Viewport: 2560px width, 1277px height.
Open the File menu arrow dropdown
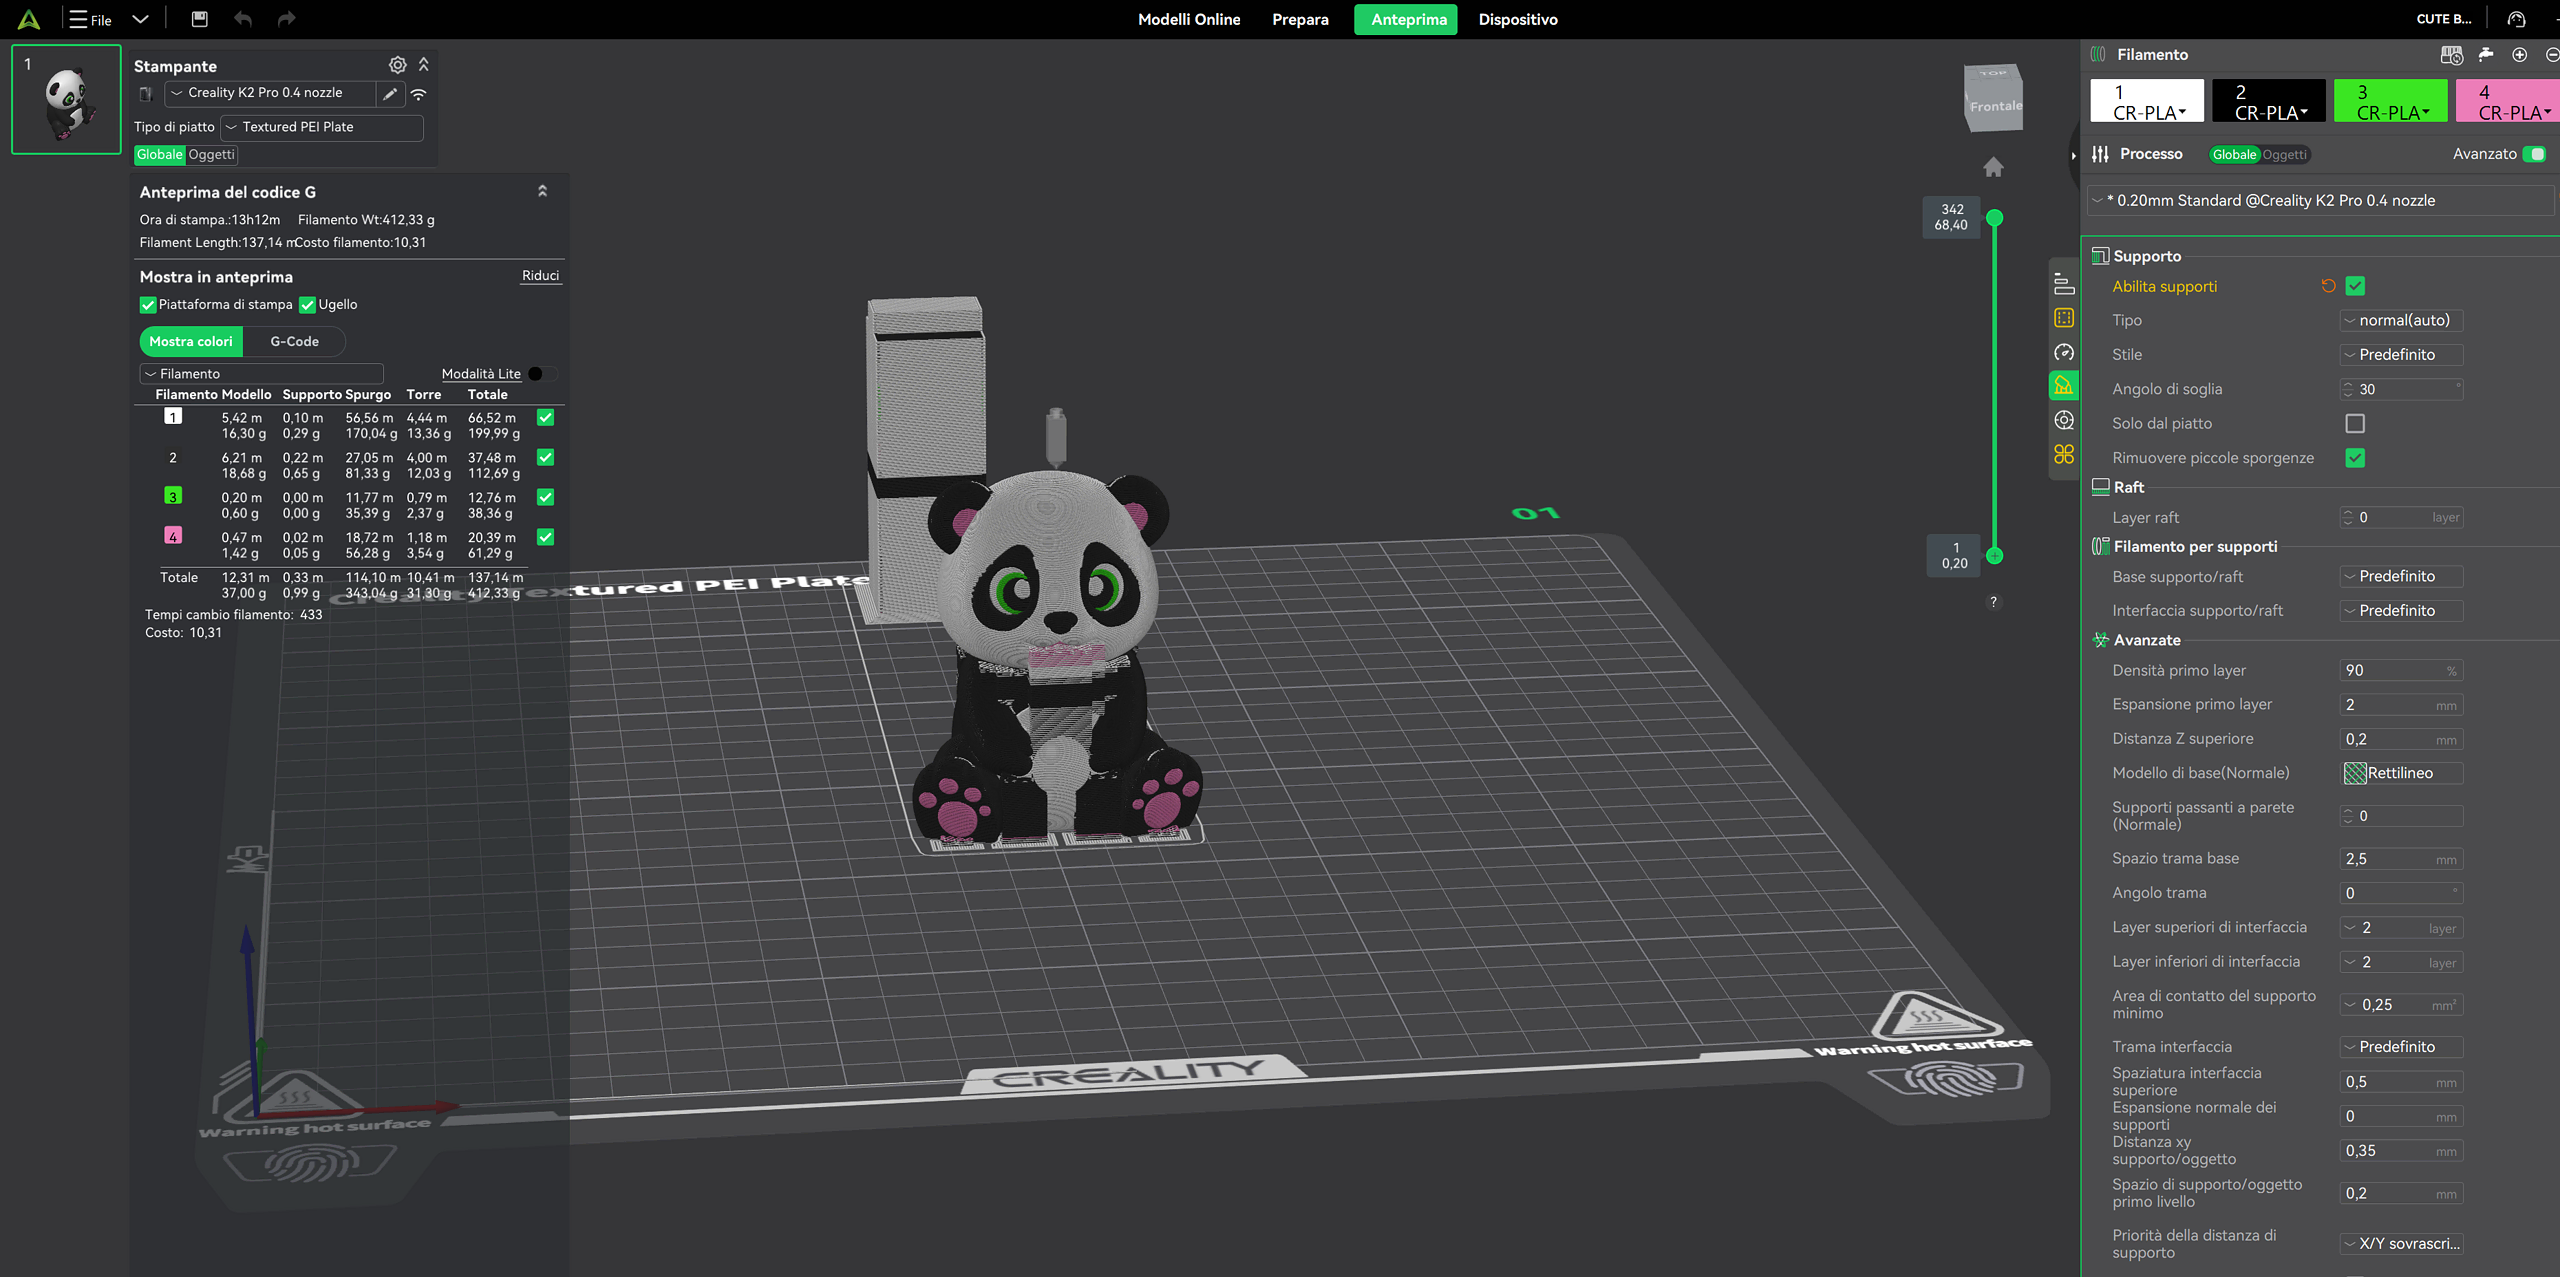click(140, 19)
